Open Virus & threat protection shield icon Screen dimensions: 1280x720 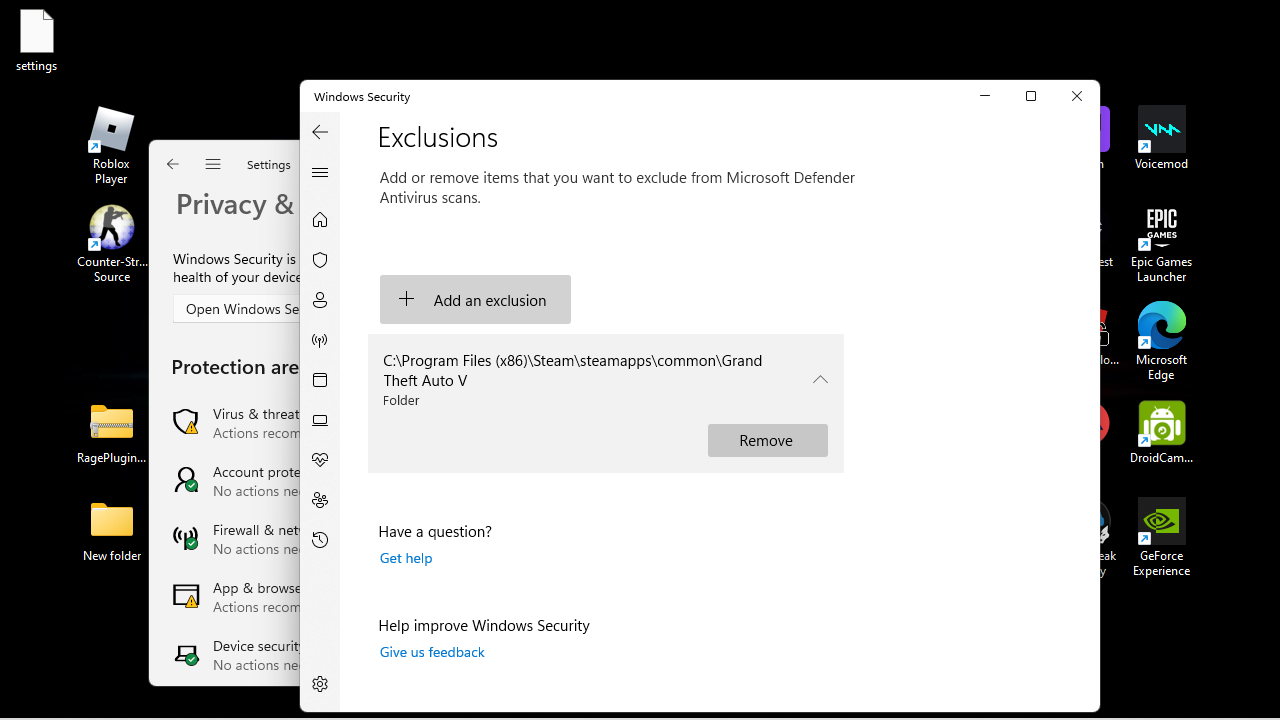pyautogui.click(x=320, y=260)
